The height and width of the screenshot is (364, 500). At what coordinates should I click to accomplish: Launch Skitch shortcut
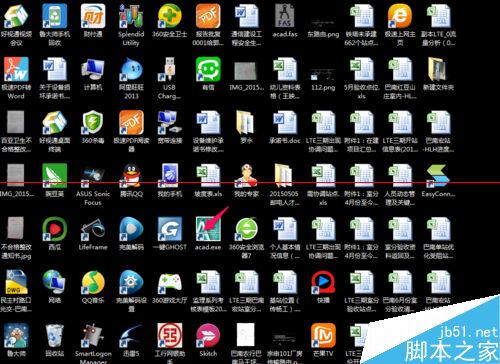click(x=208, y=335)
